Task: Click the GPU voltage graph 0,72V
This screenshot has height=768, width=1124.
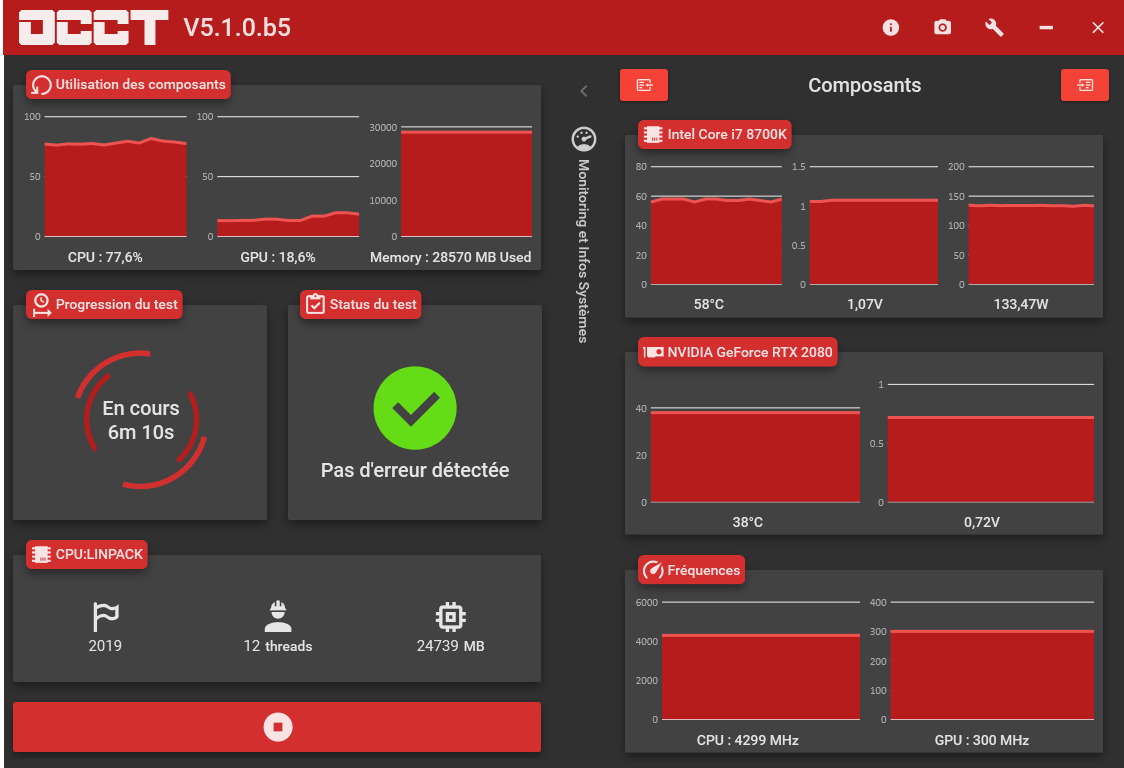Action: pyautogui.click(x=991, y=443)
